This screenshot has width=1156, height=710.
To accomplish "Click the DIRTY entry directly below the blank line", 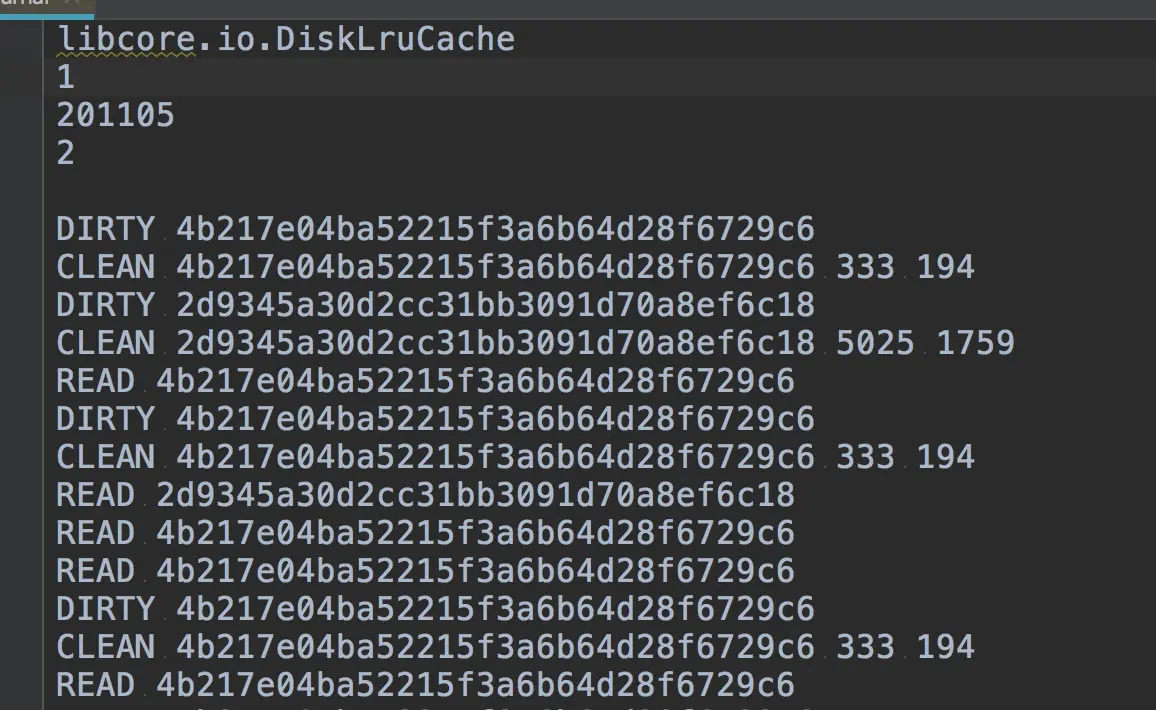I will [436, 229].
